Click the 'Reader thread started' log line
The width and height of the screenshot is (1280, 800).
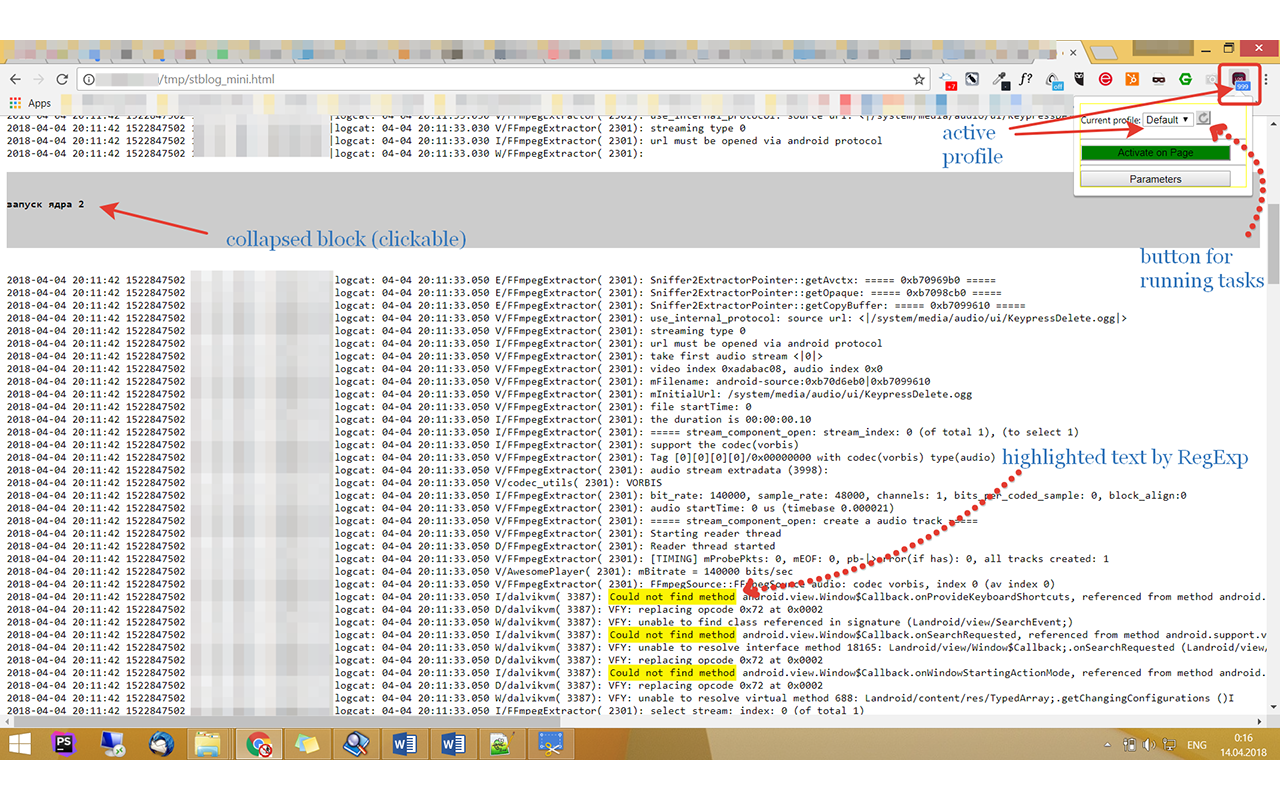point(712,546)
